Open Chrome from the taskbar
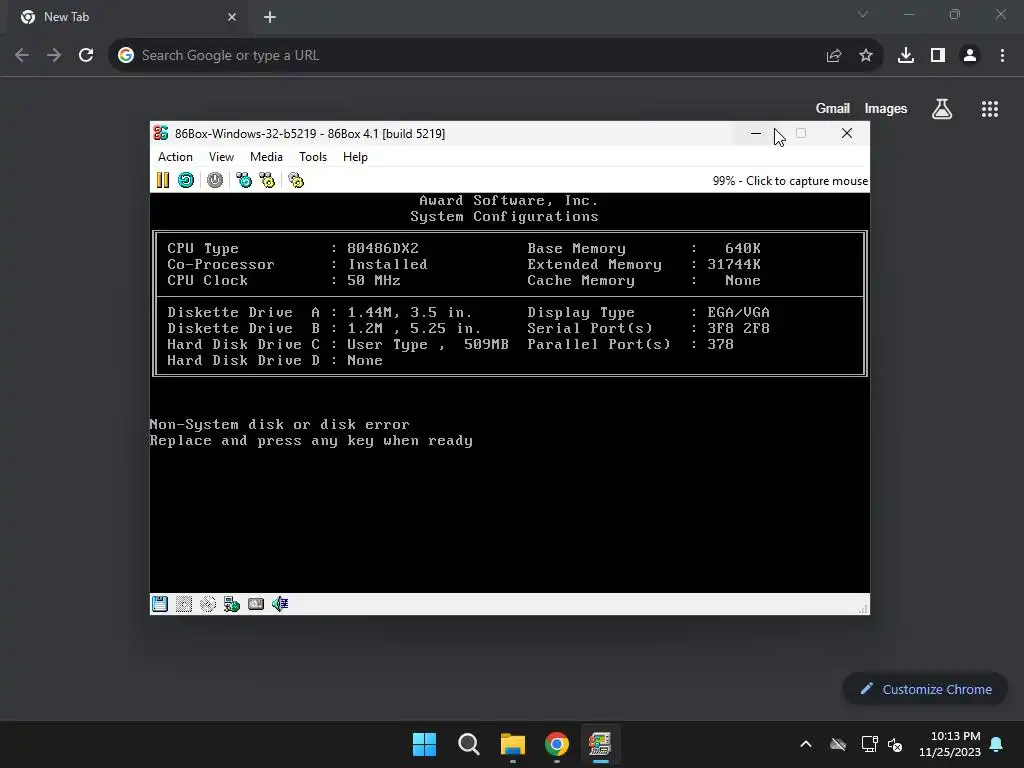This screenshot has width=1024, height=768. click(x=557, y=744)
